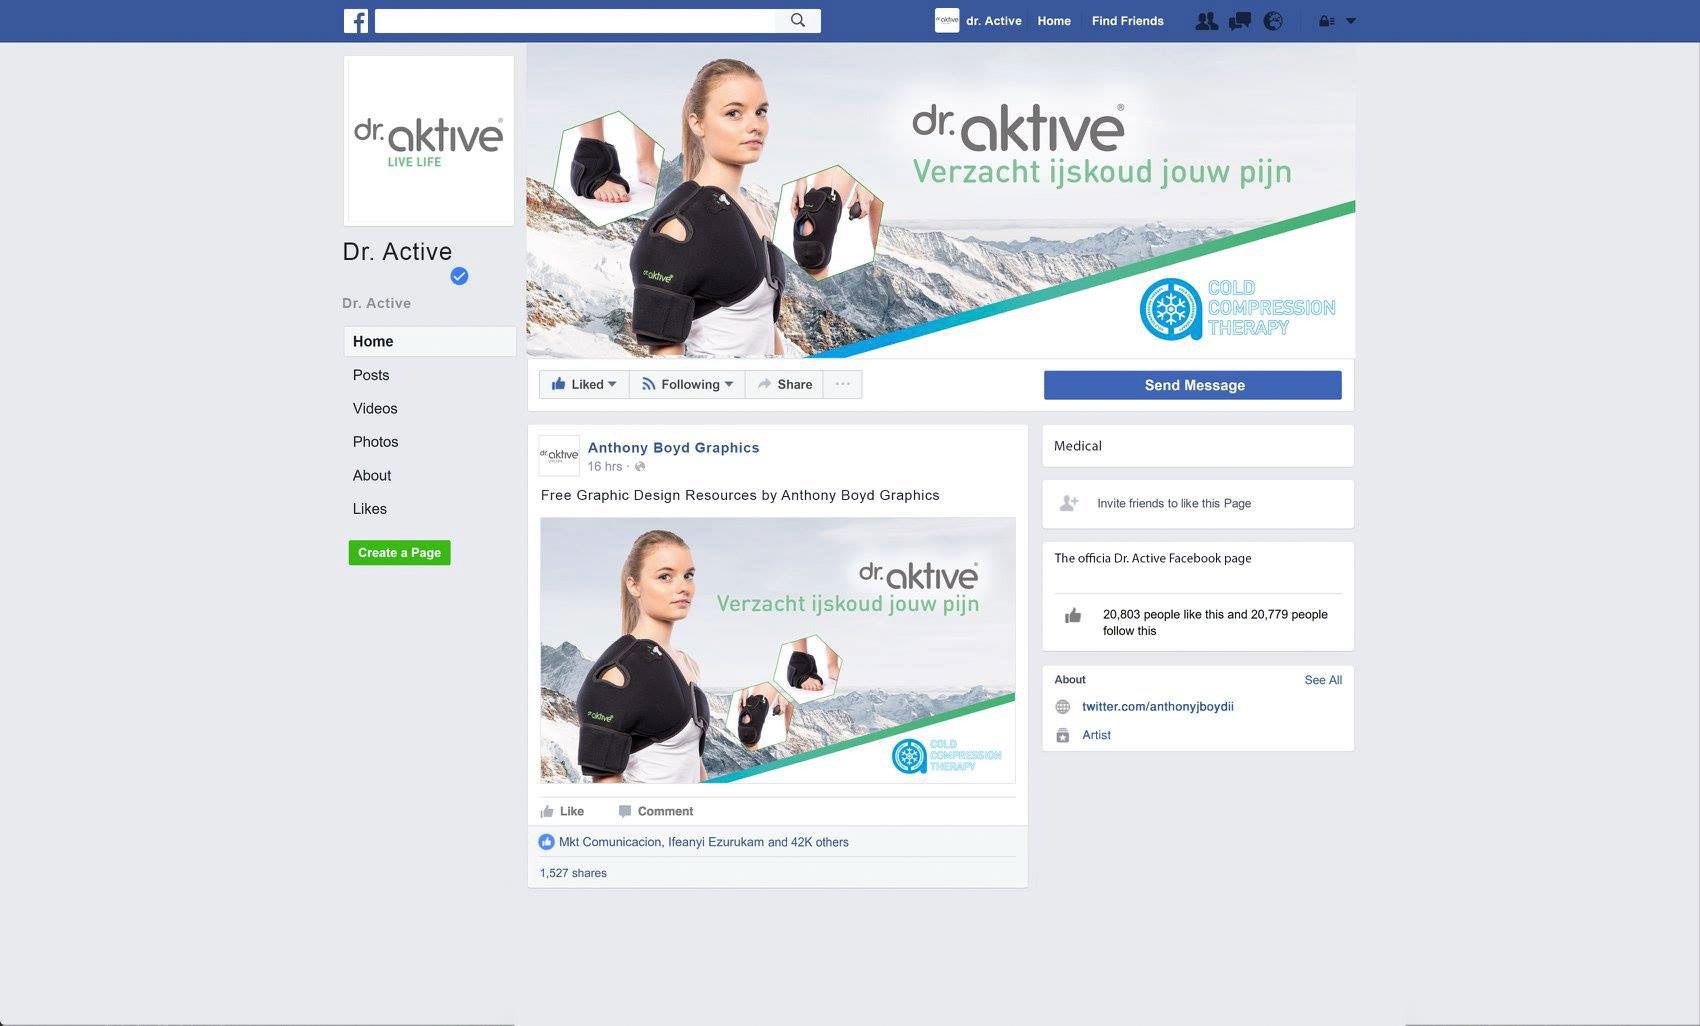Click the grey Dr. Active username text

click(x=377, y=303)
